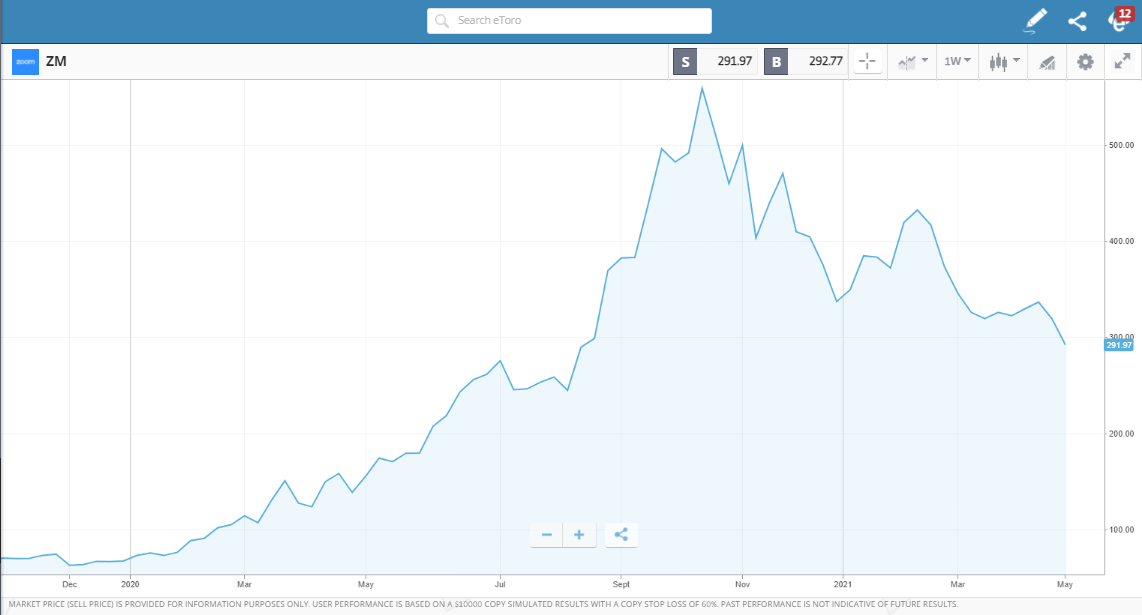
Task: Expand the chart type dropdown arrow
Action: (922, 61)
